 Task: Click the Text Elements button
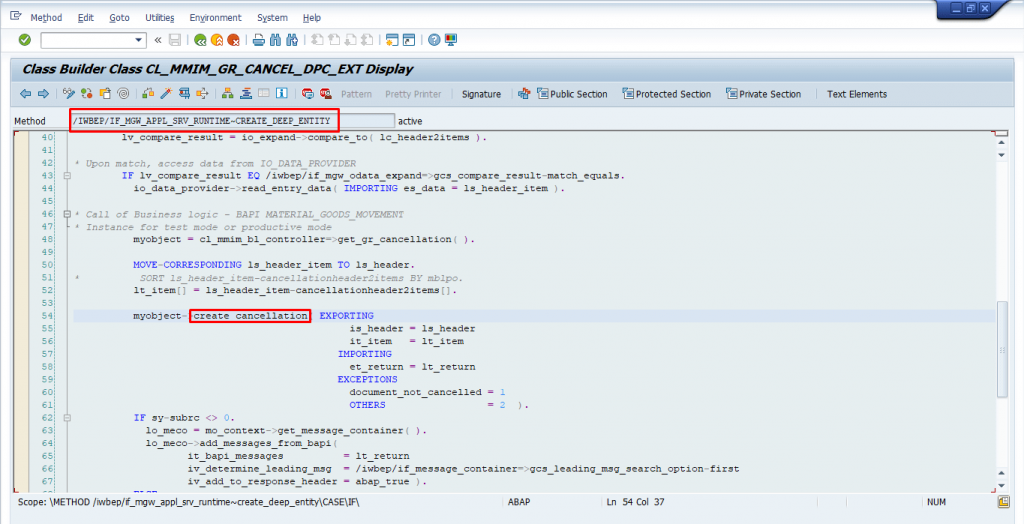[x=857, y=94]
